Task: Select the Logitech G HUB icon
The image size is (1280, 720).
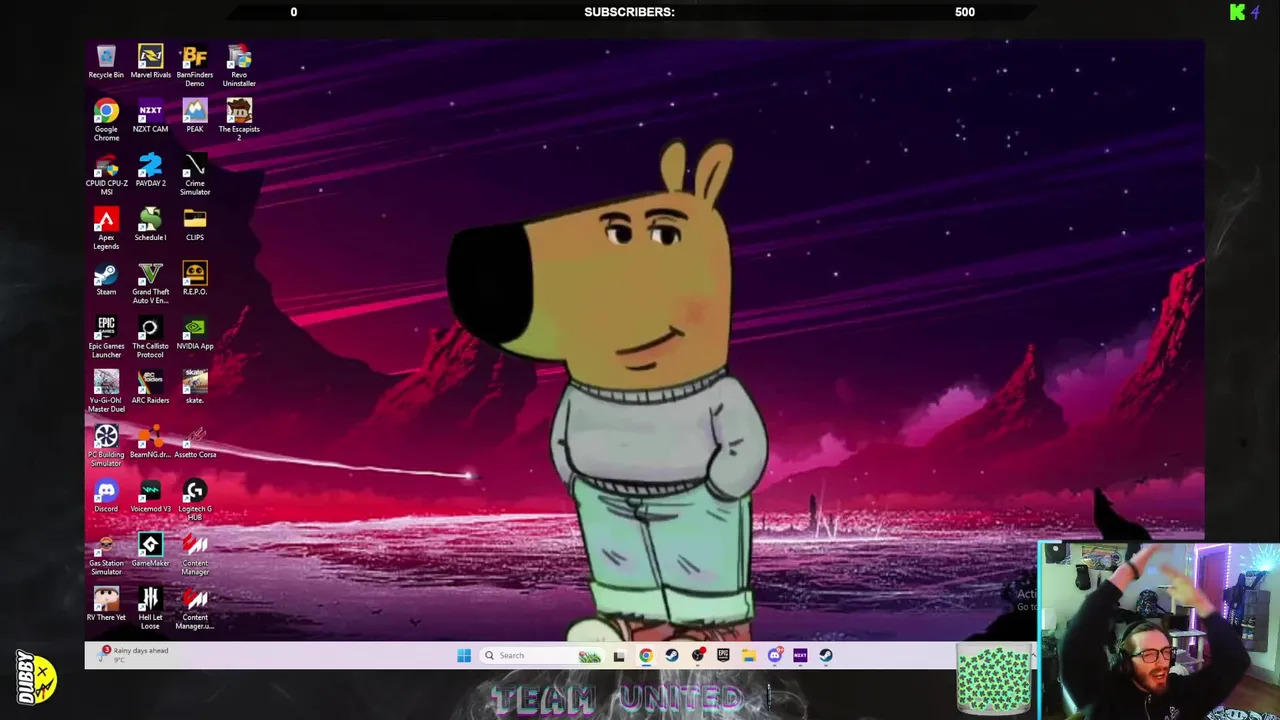Action: tap(195, 499)
